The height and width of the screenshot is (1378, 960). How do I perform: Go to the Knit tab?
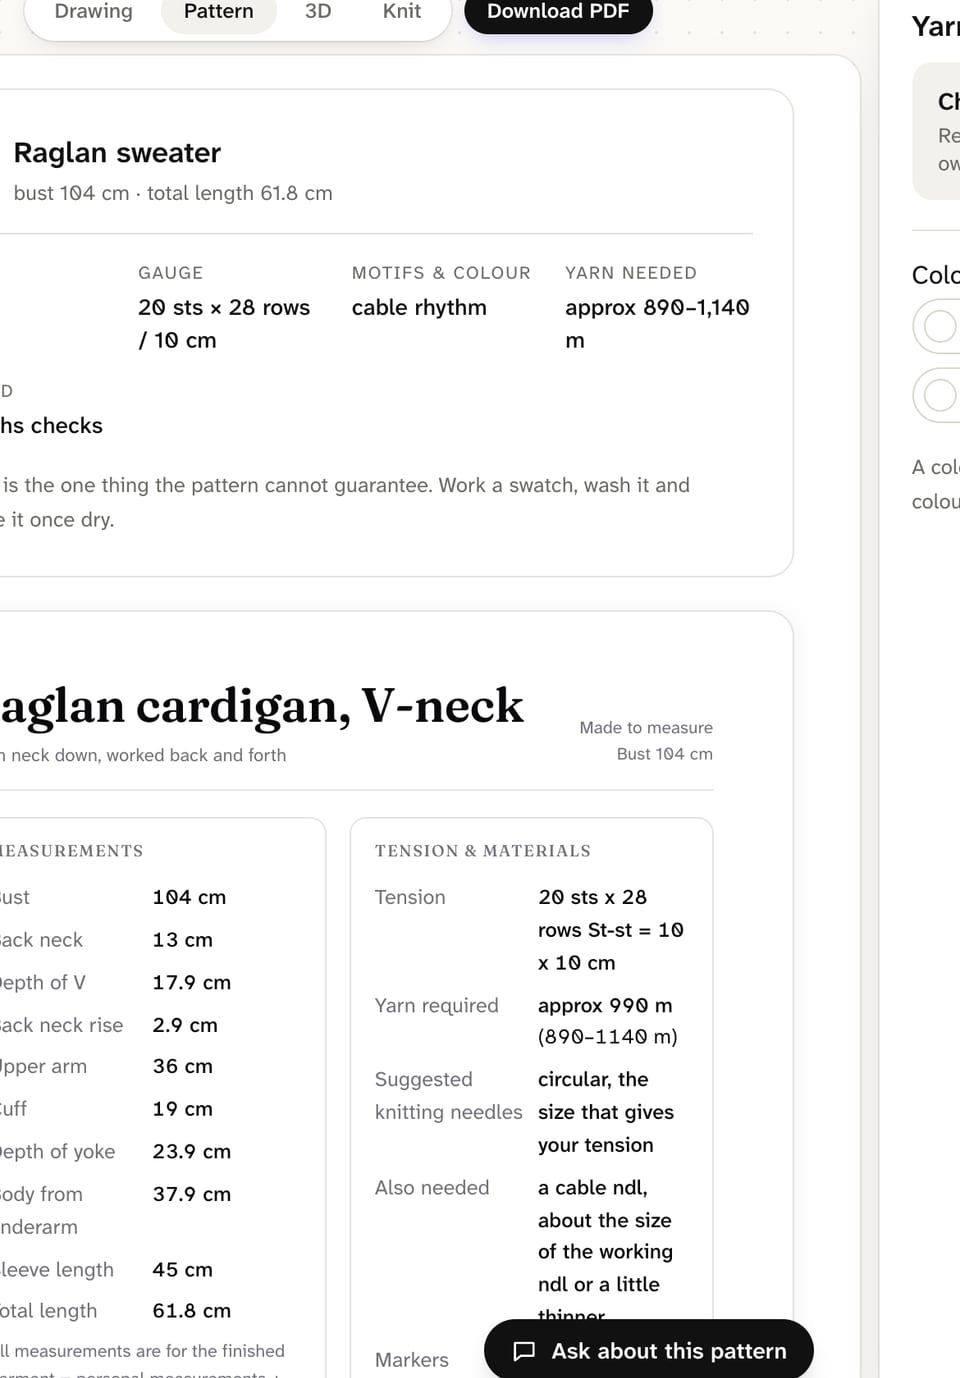pyautogui.click(x=402, y=11)
